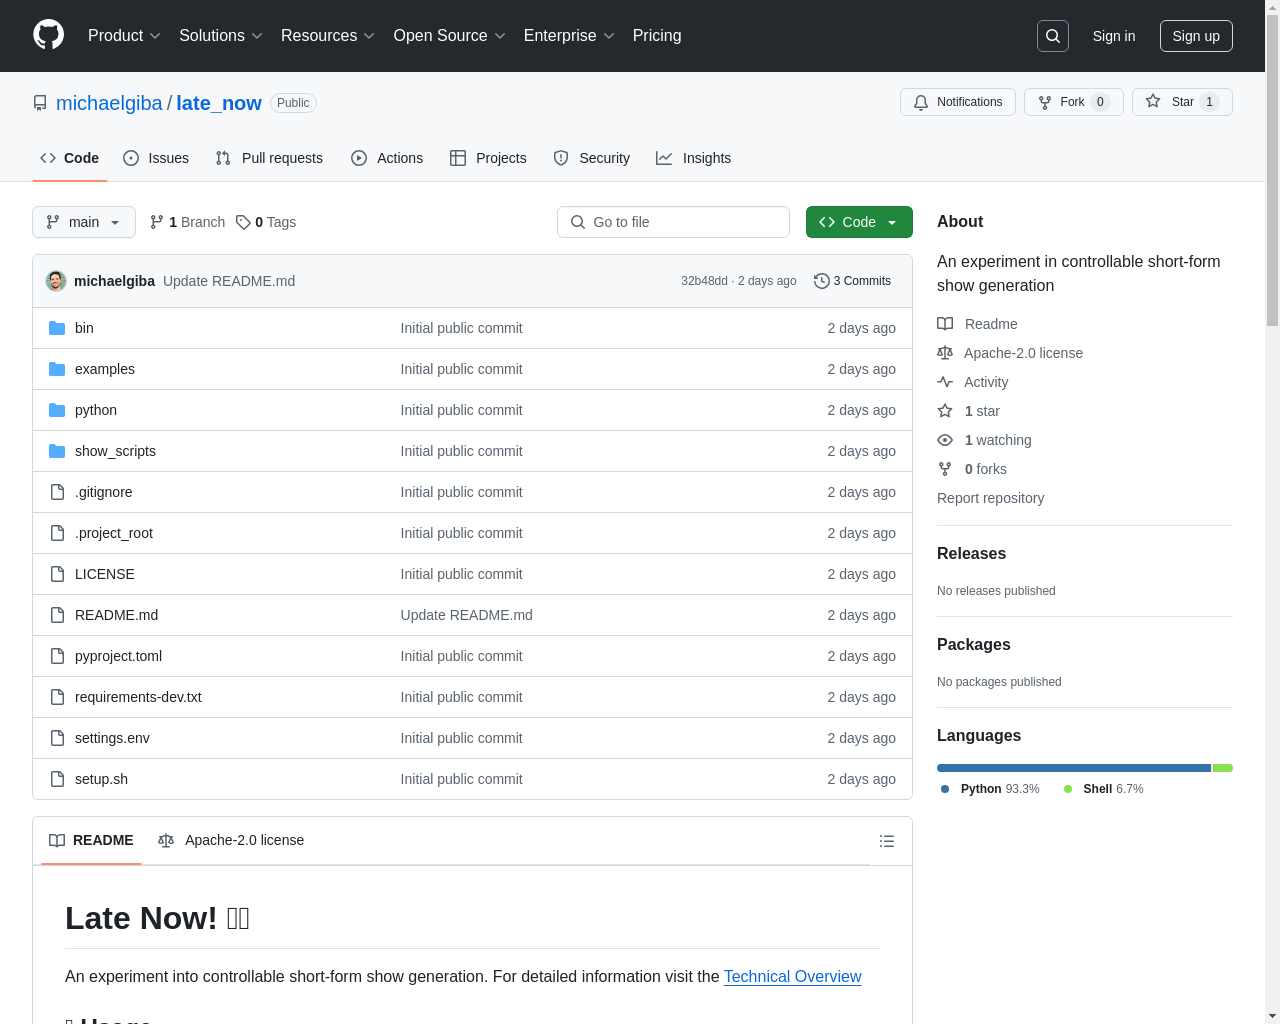1280x1024 pixels.
Task: Click the setup.sh file icon
Action: click(x=57, y=779)
